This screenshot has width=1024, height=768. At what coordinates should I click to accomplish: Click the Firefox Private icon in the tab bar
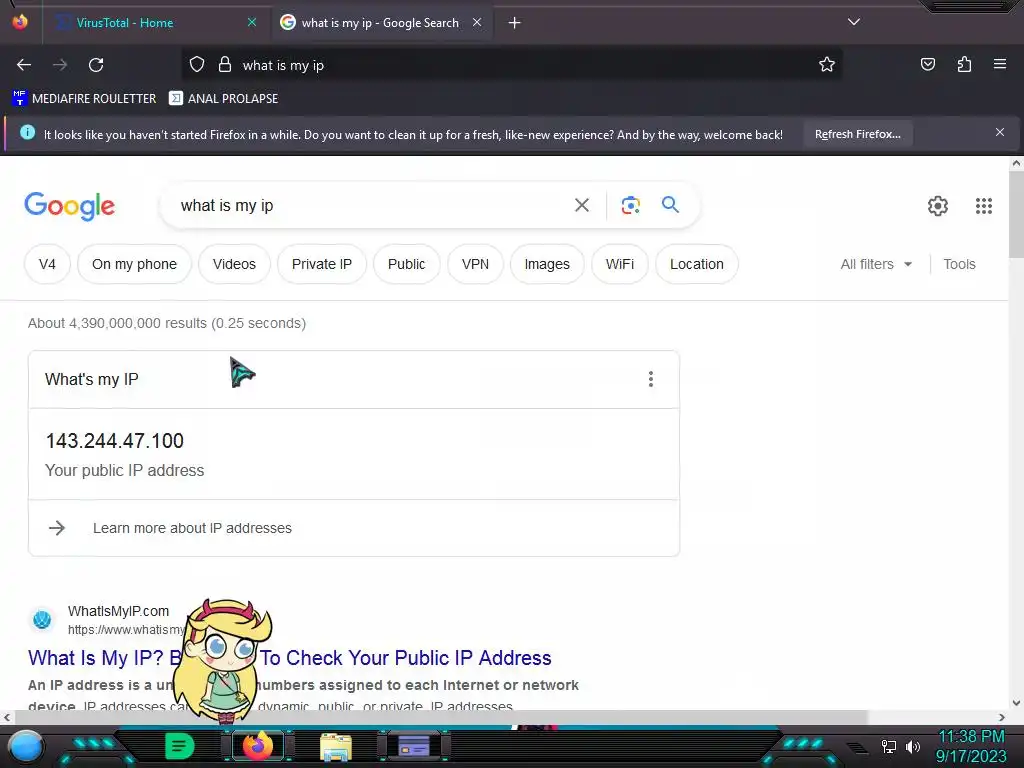[20, 22]
